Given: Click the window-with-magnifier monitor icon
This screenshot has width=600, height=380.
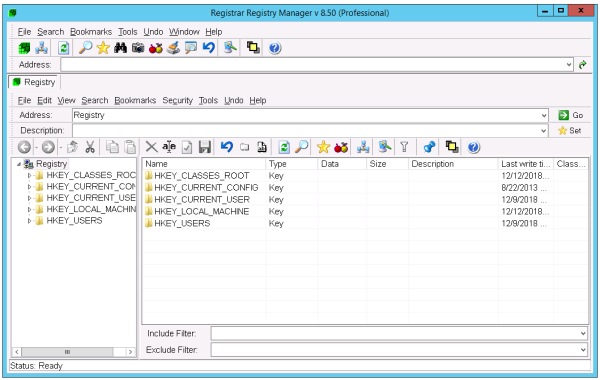Looking at the screenshot, I should click(191, 48).
